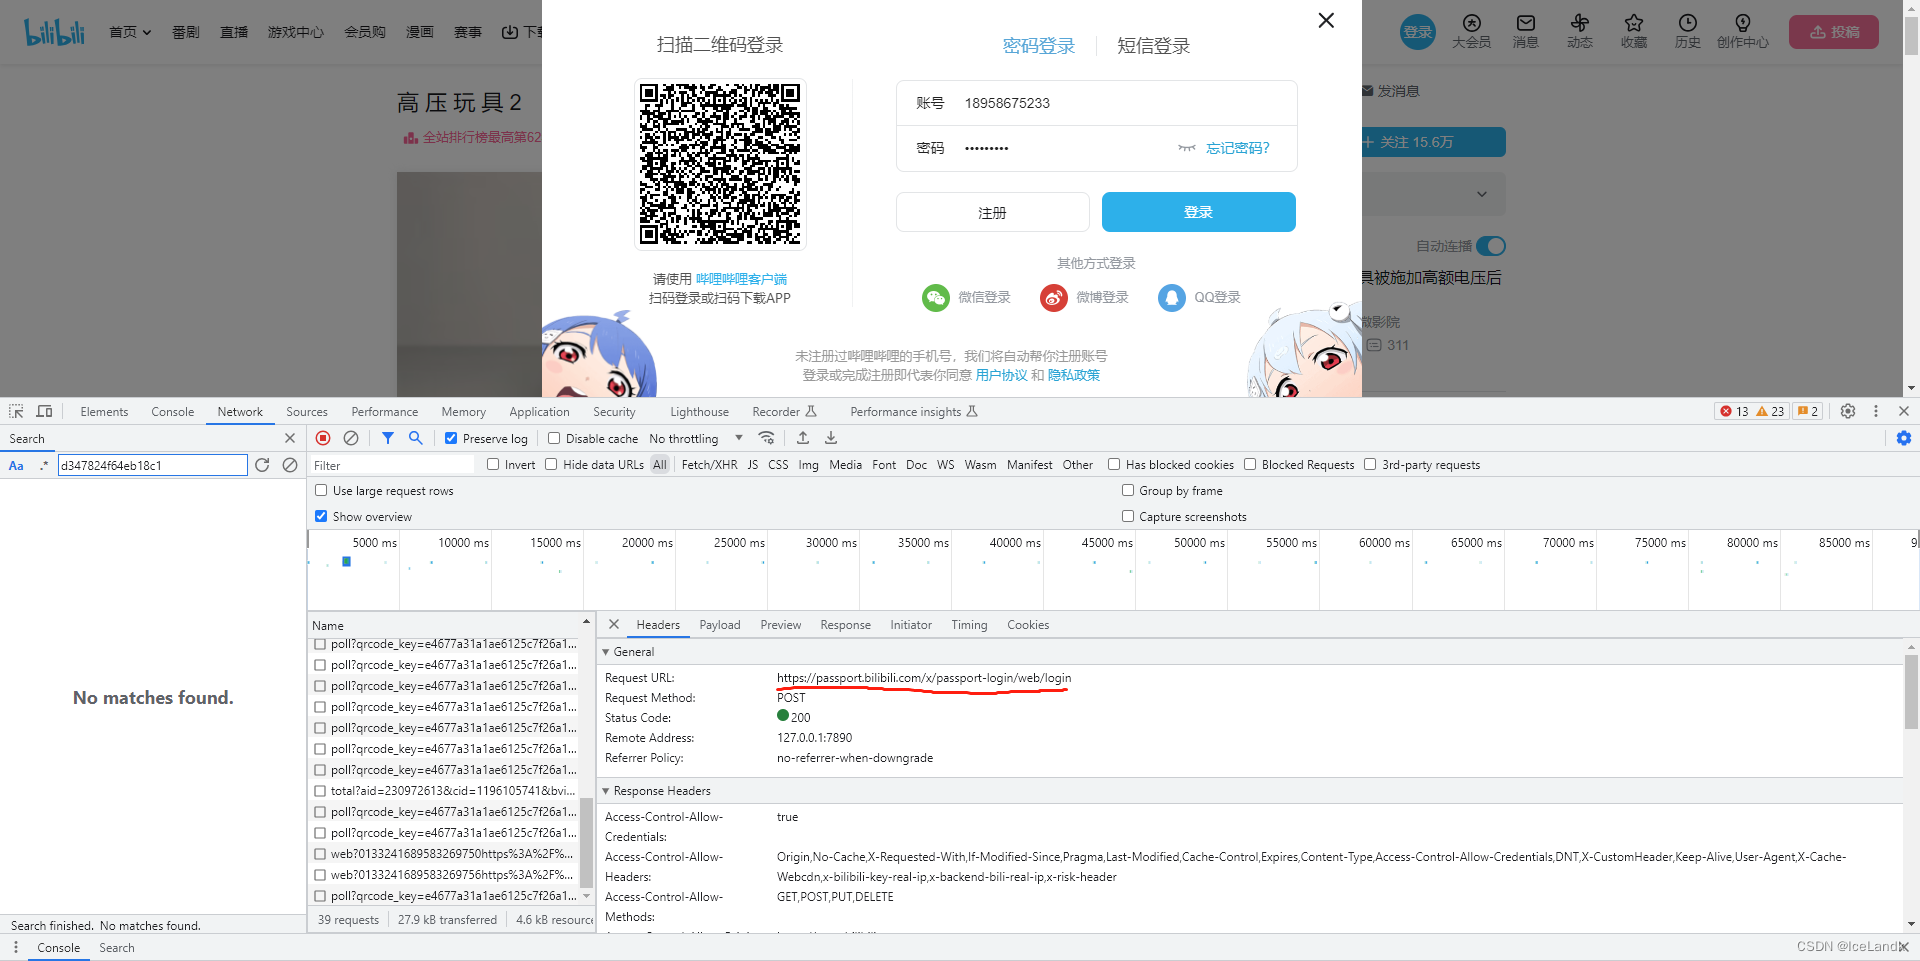
Task: Click the 账号 account input field
Action: click(1100, 102)
